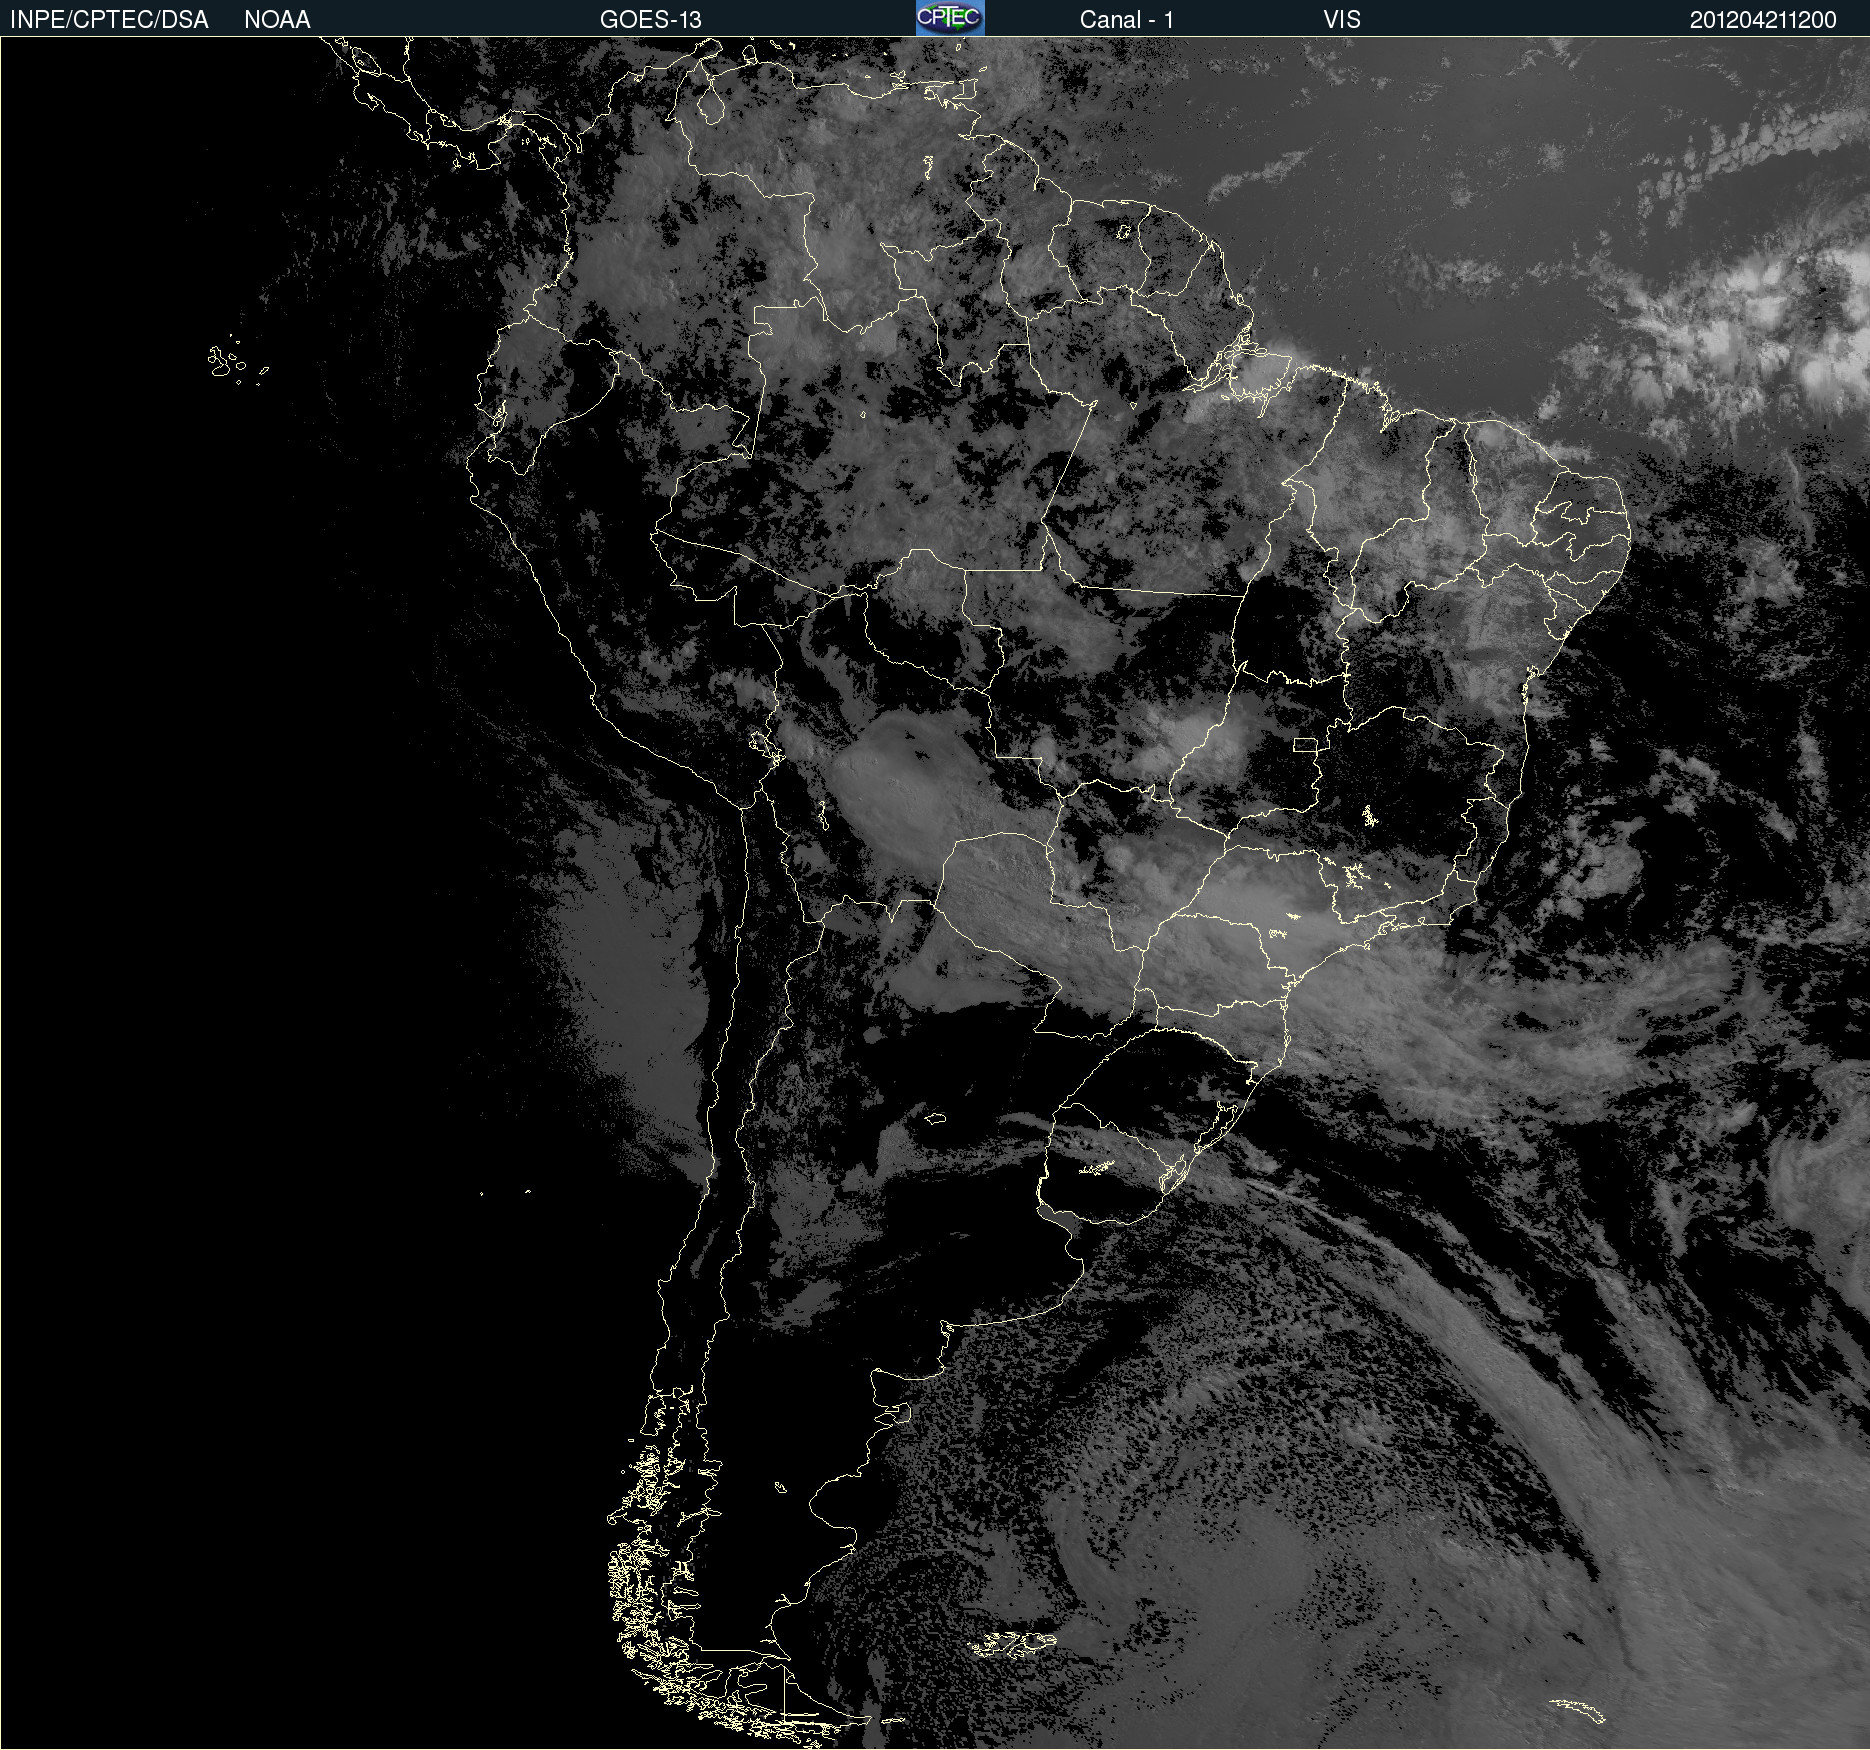Select the Canal - 1 label
Viewport: 1870px width, 1750px height.
[1127, 20]
